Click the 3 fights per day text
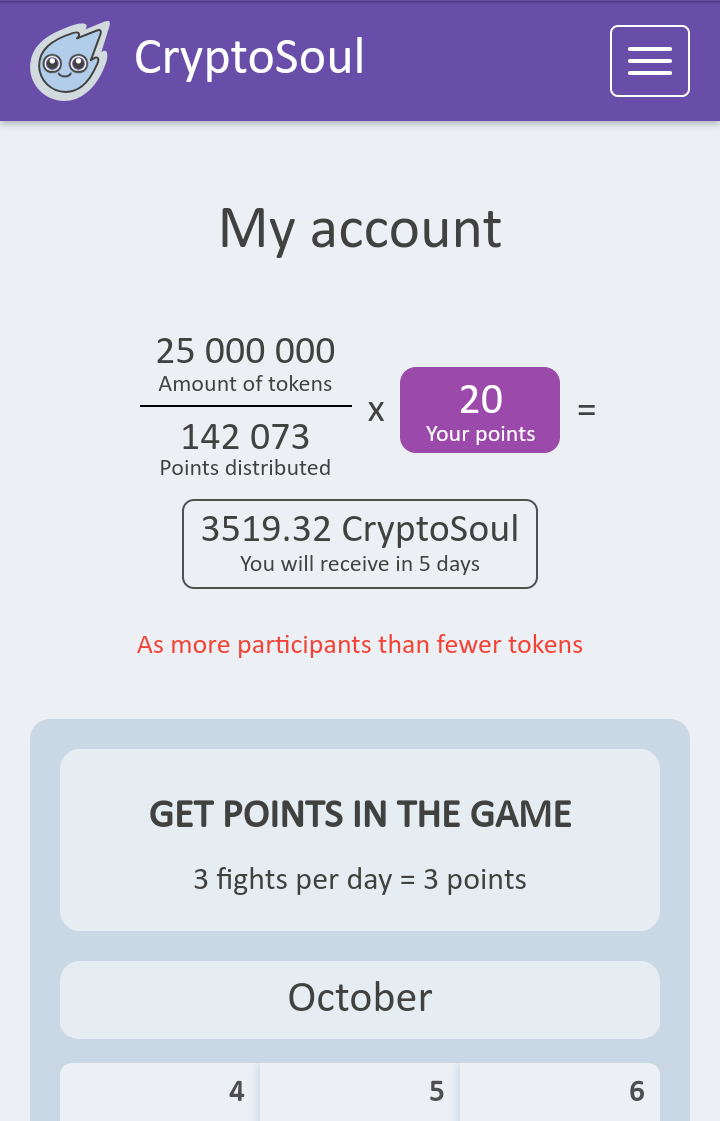Image resolution: width=720 pixels, height=1121 pixels. pyautogui.click(x=360, y=880)
